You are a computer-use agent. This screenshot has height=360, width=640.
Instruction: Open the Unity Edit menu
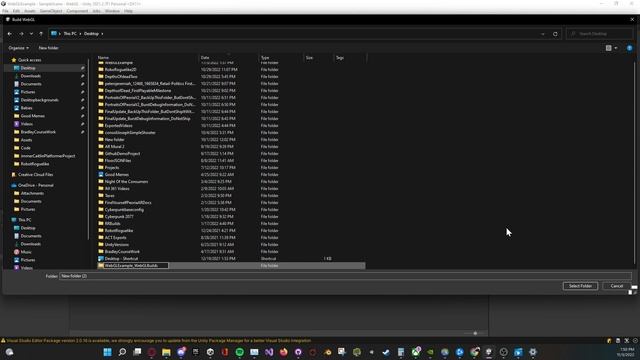coord(16,11)
